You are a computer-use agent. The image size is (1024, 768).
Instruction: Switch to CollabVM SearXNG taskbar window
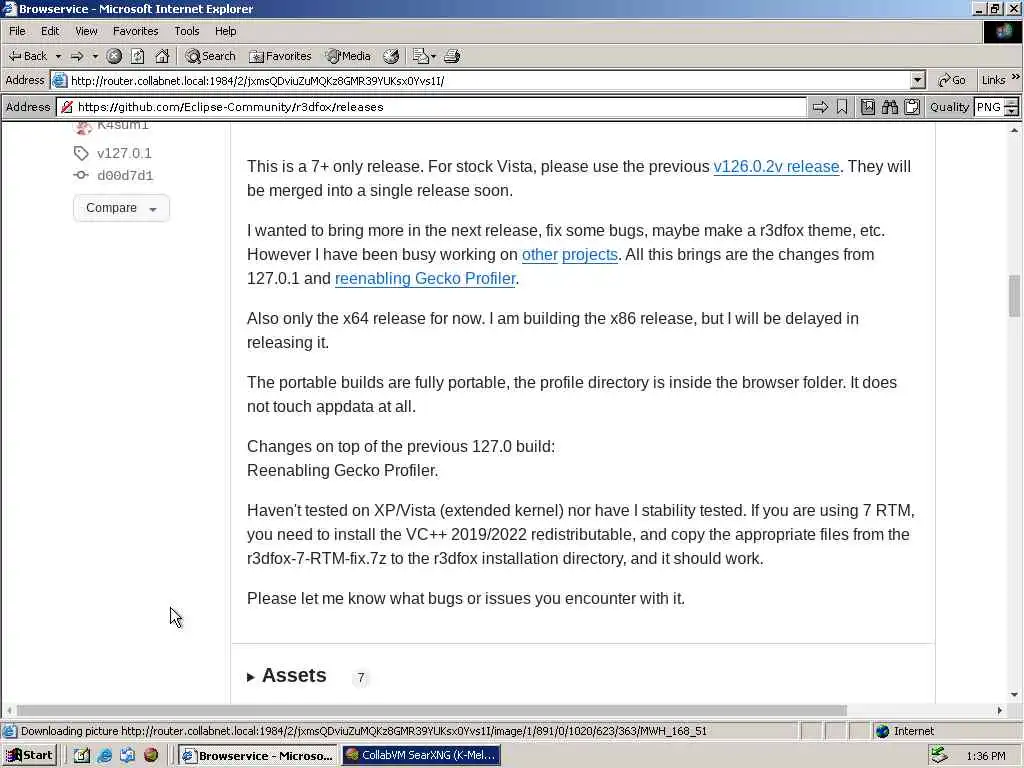421,756
